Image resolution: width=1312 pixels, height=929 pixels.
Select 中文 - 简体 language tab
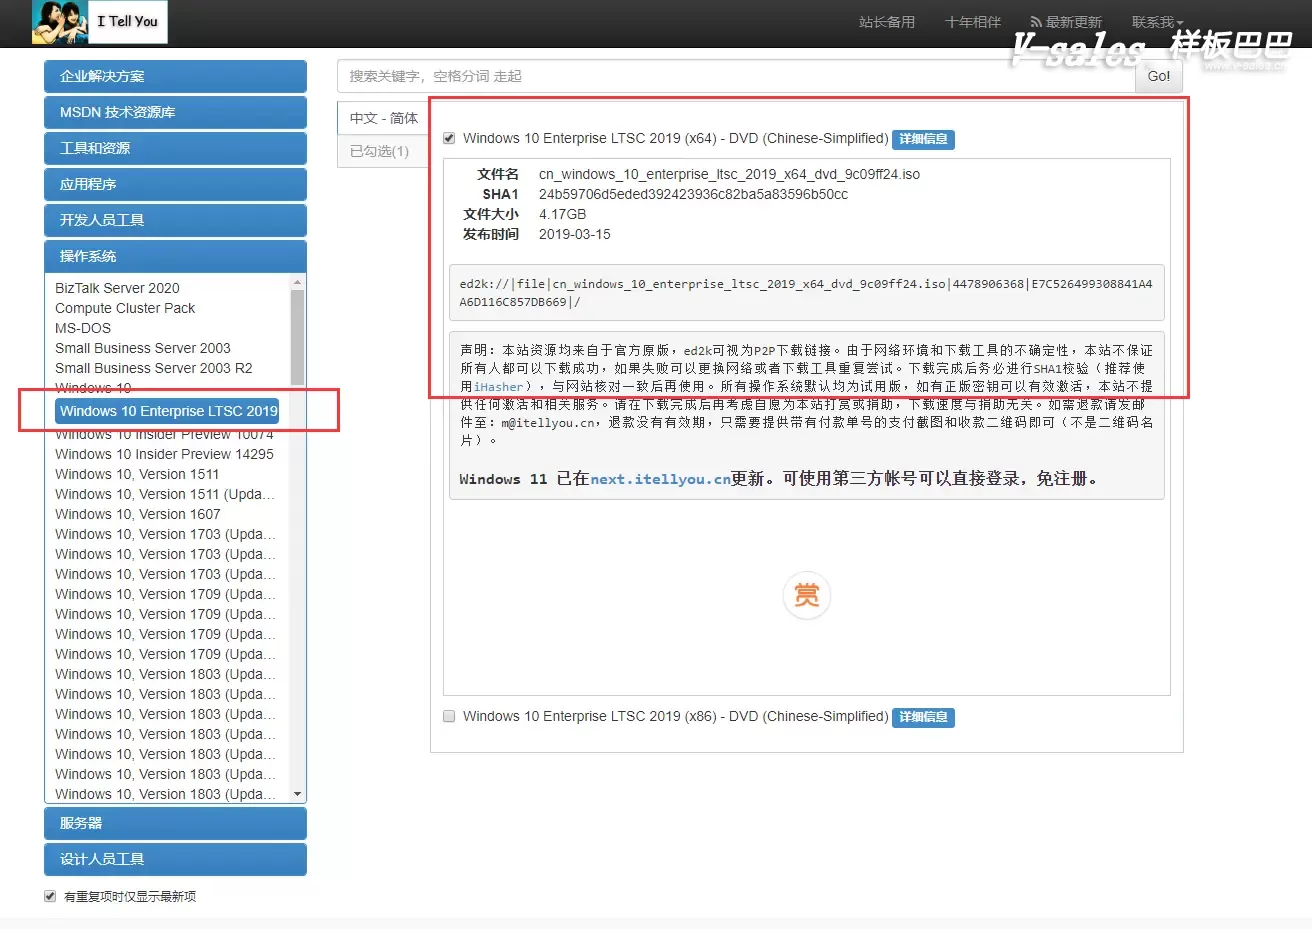click(384, 118)
